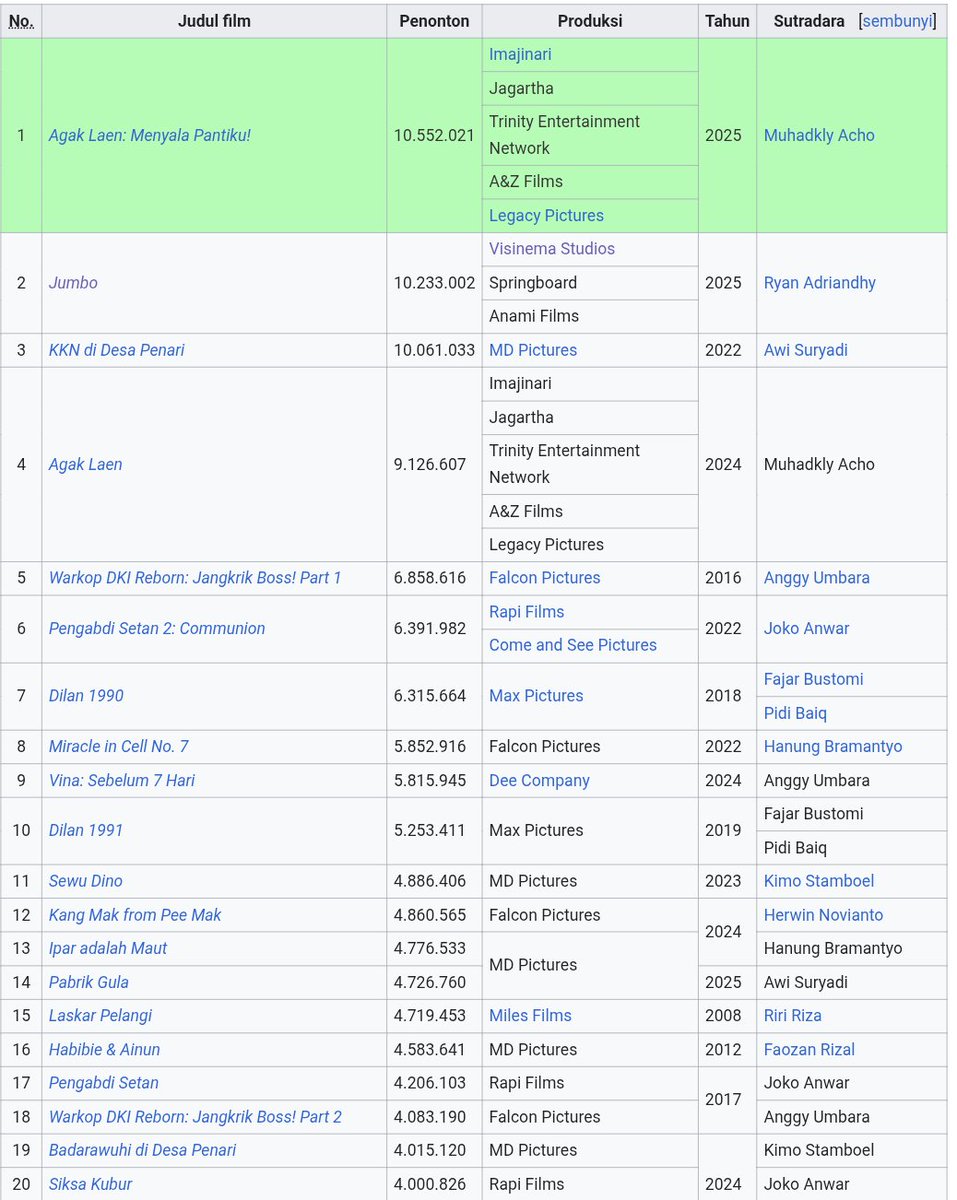Open Awi Suryadi link in row 3
The height and width of the screenshot is (1200, 957).
pos(806,350)
